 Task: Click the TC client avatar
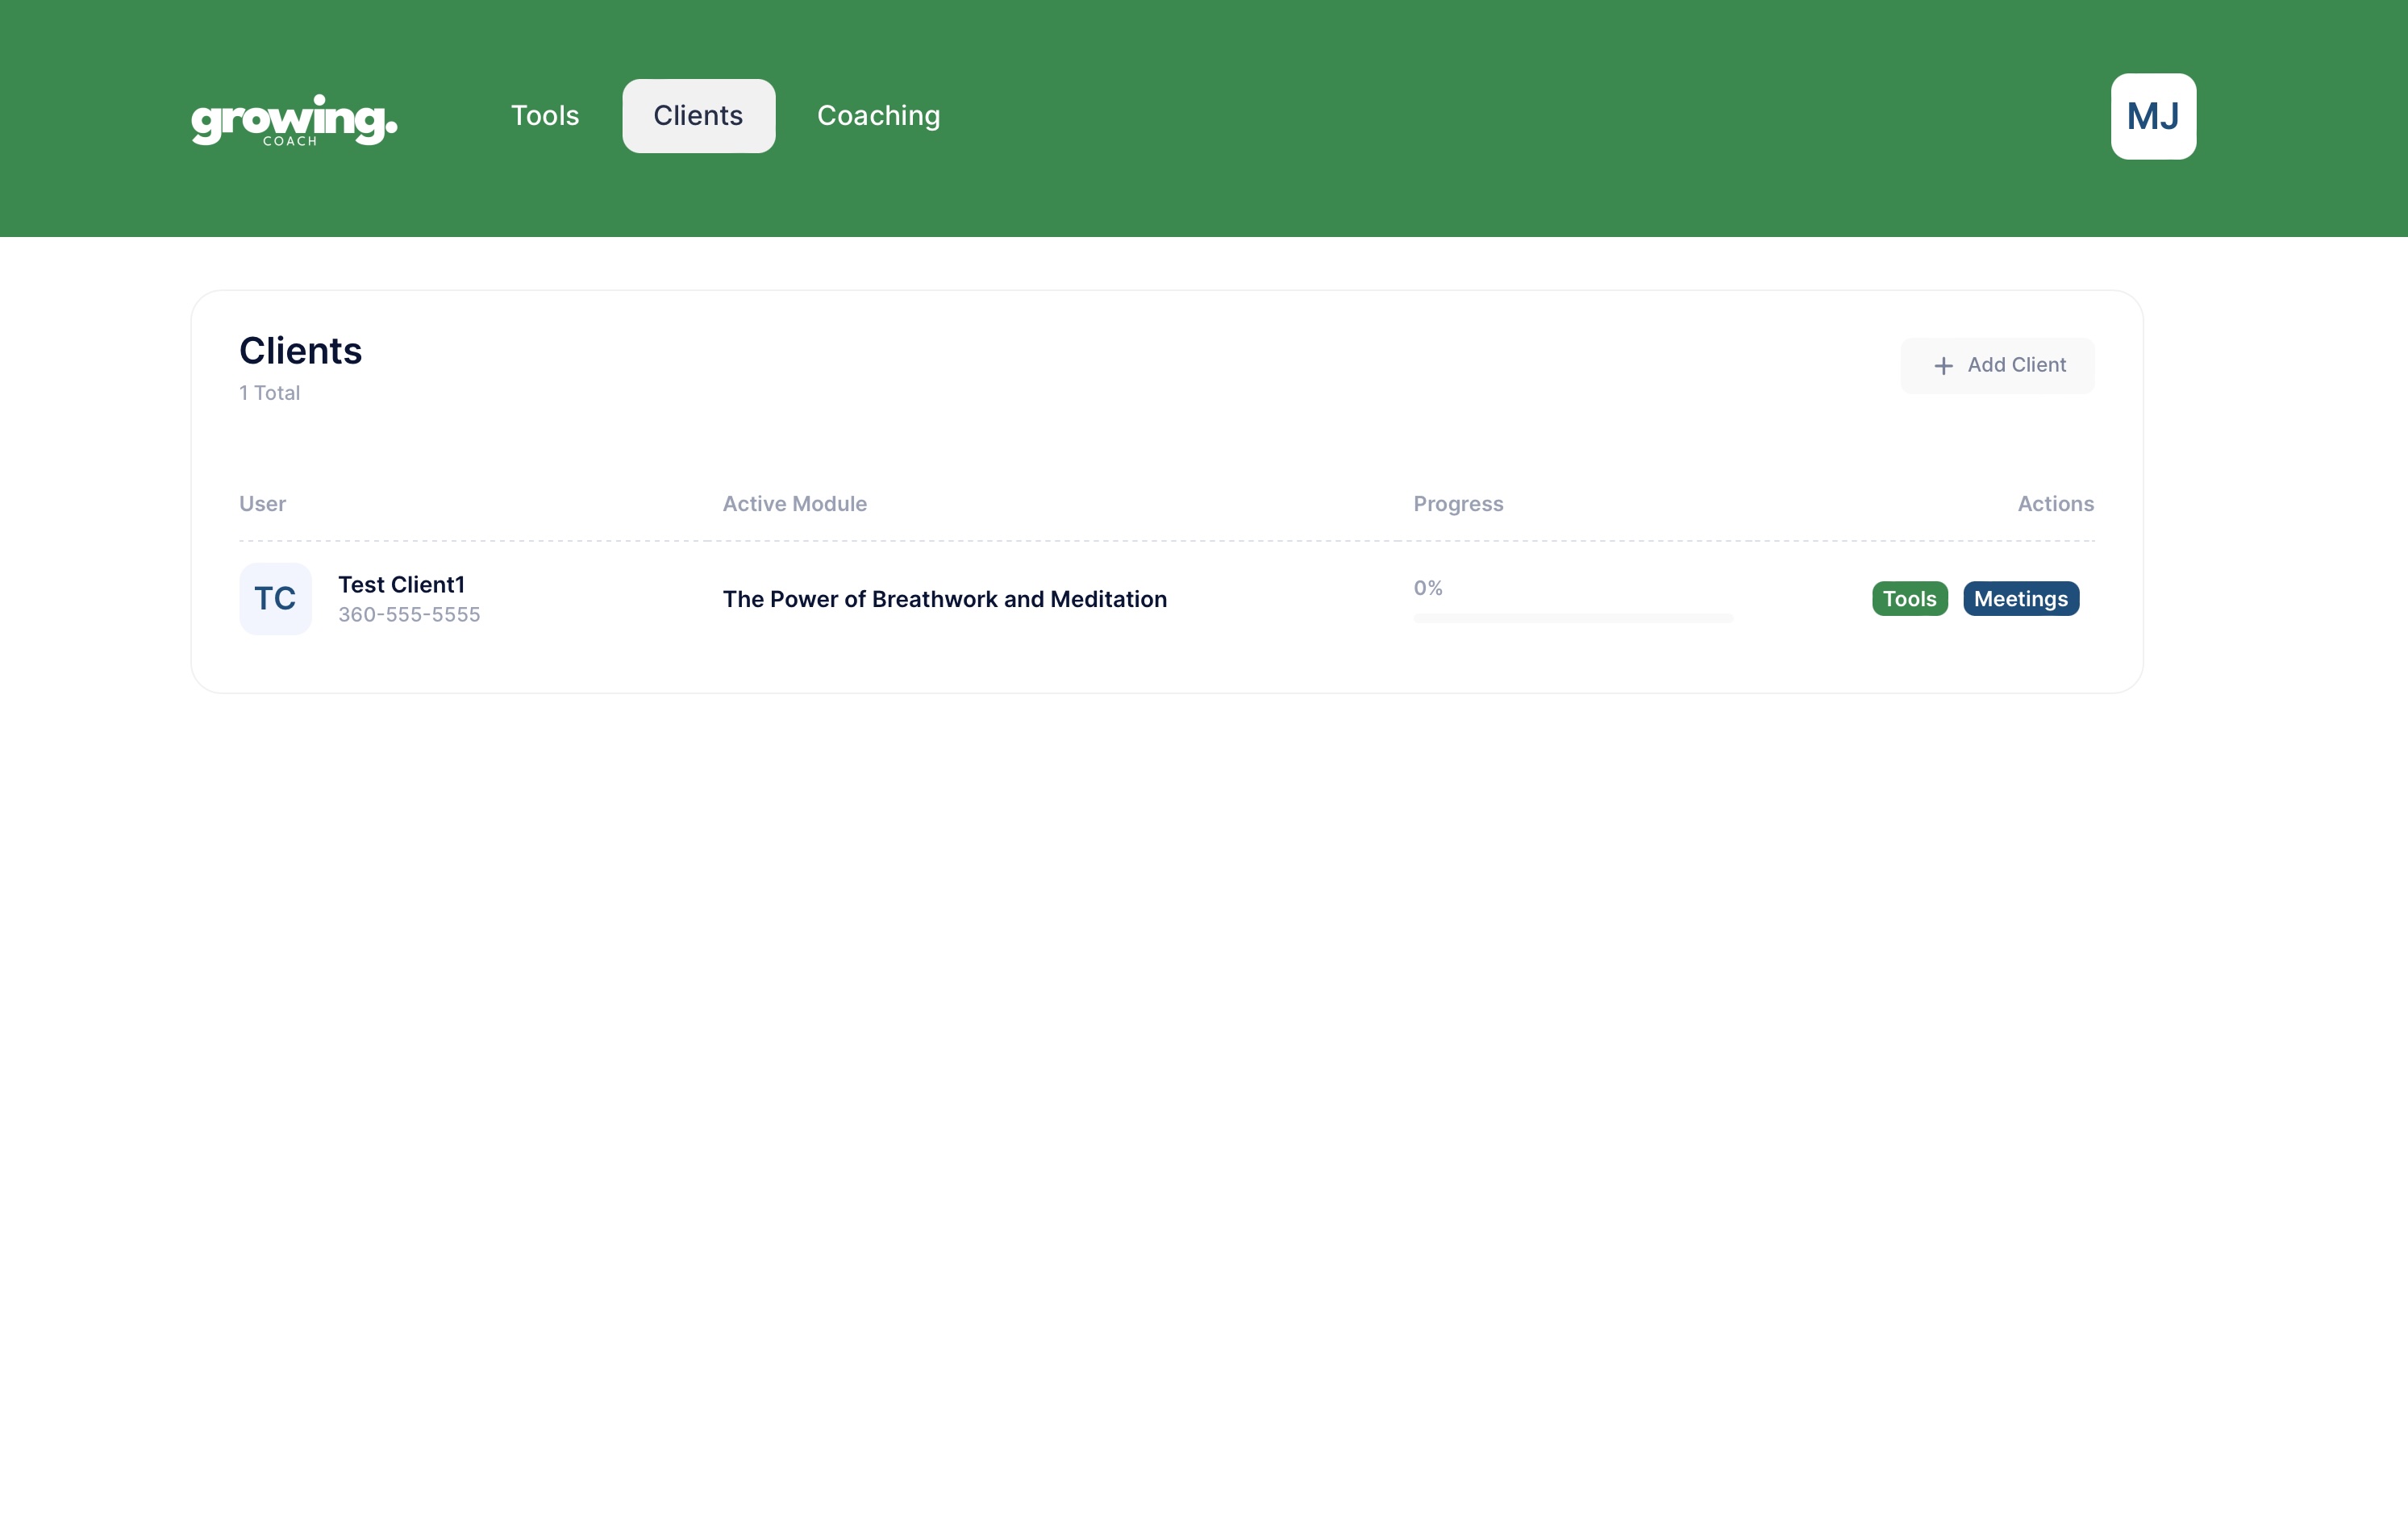275,599
